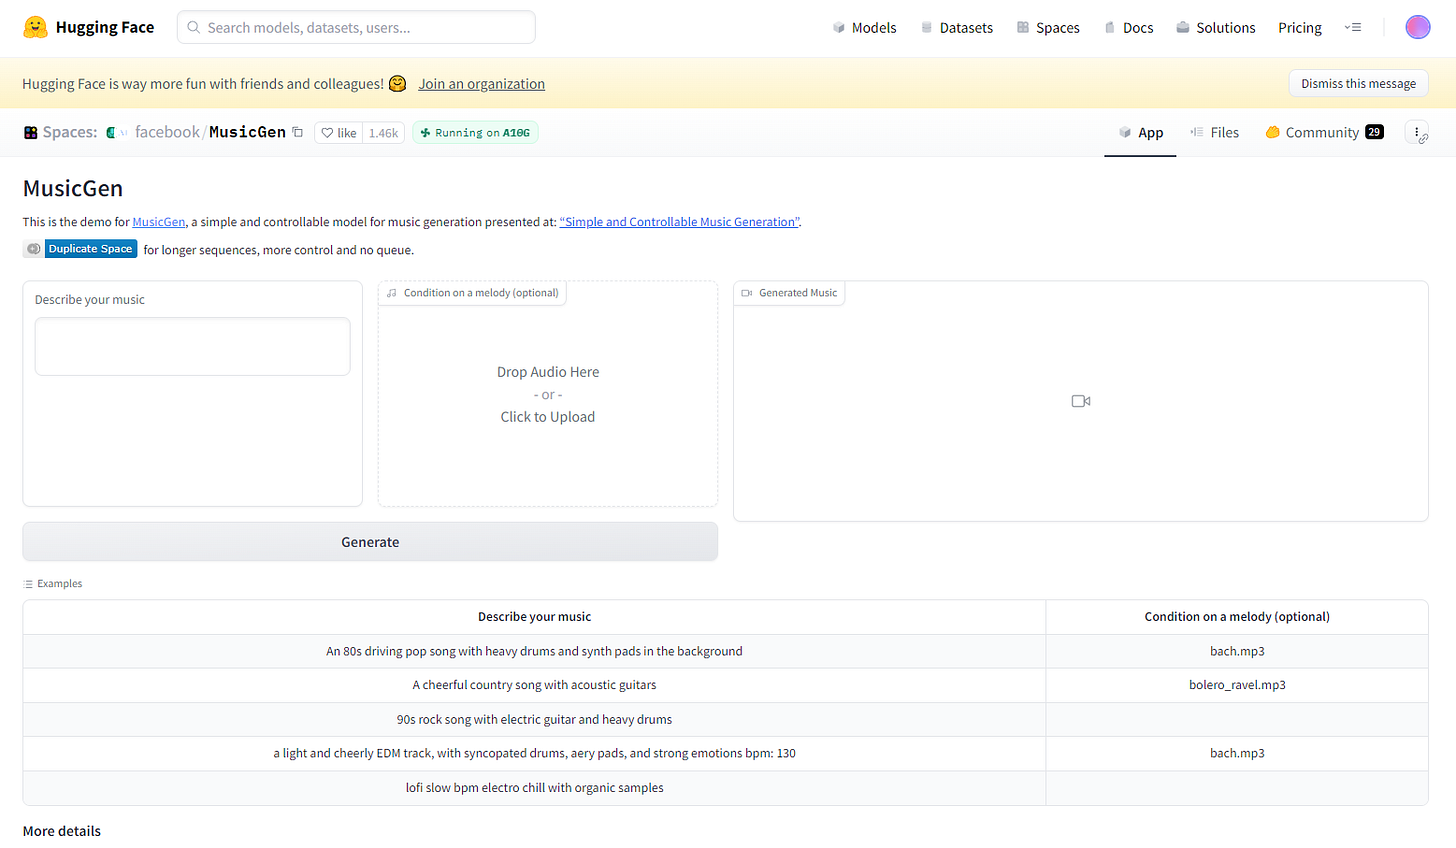Image resolution: width=1456 pixels, height=848 pixels.
Task: Open the Docs page
Action: (1129, 27)
